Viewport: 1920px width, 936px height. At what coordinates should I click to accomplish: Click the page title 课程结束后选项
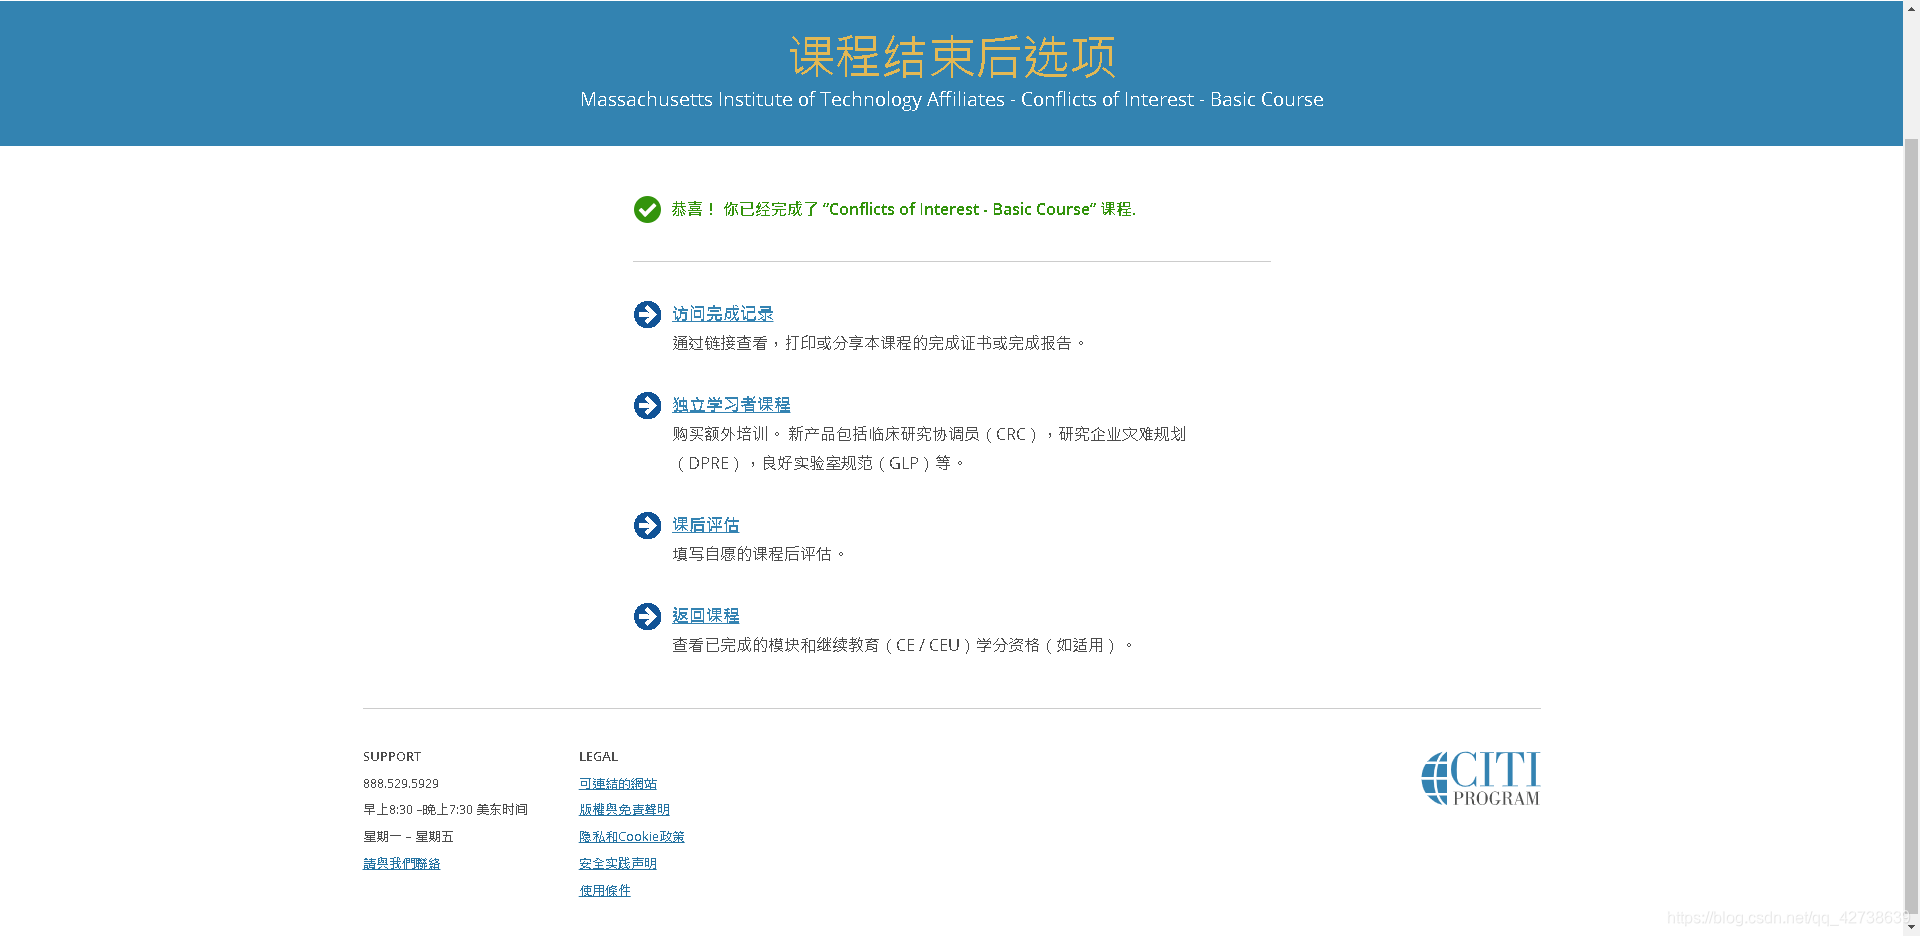952,56
